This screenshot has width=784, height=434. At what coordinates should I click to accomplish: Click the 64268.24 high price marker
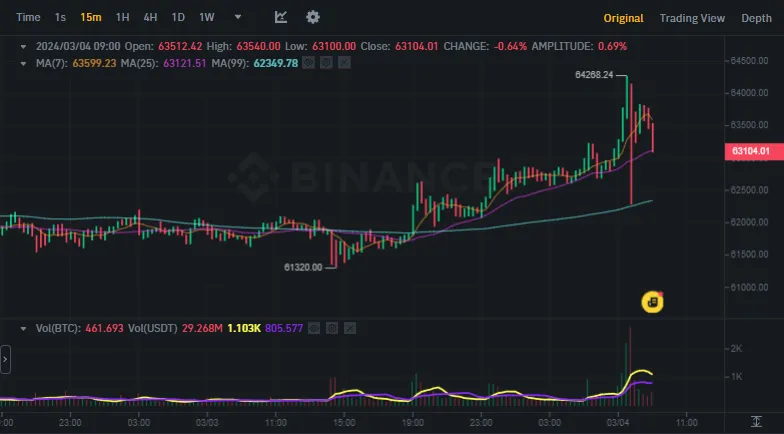coord(594,75)
